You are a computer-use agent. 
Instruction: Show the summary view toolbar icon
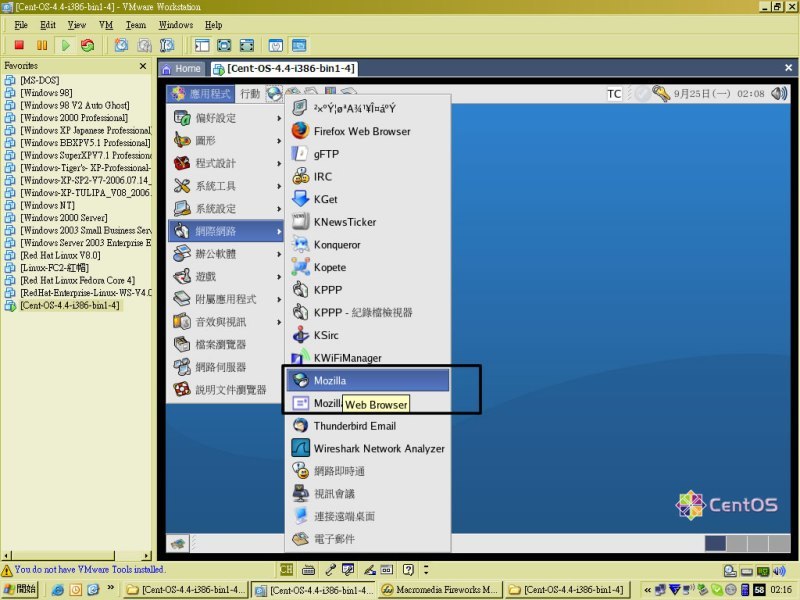coord(276,45)
